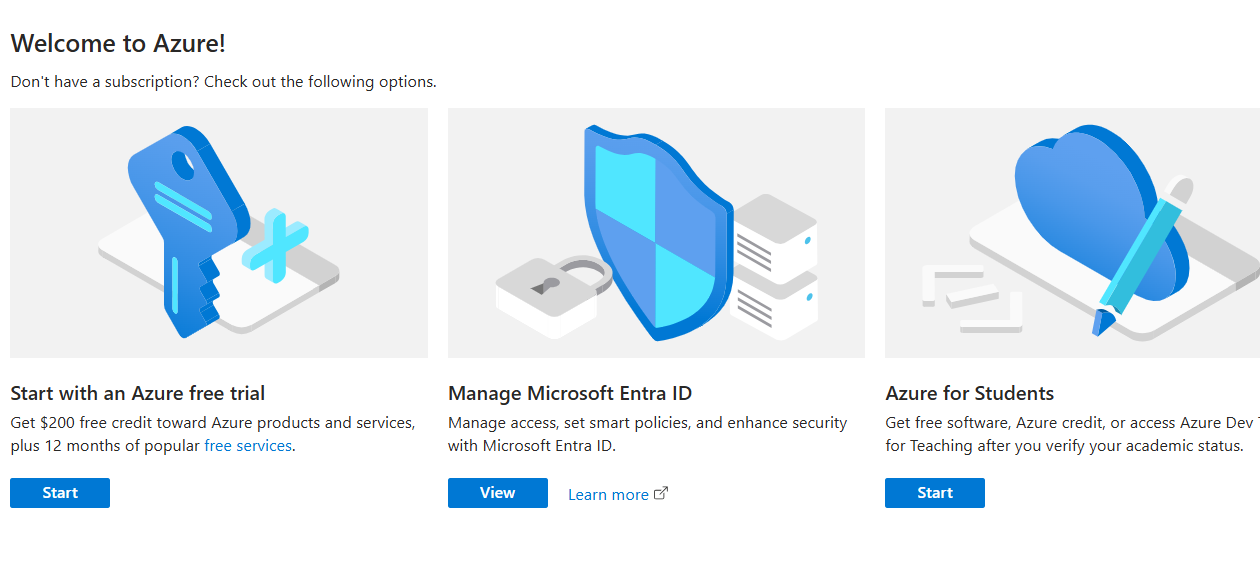Open the Learn more link
The image size is (1260, 578).
coord(608,494)
